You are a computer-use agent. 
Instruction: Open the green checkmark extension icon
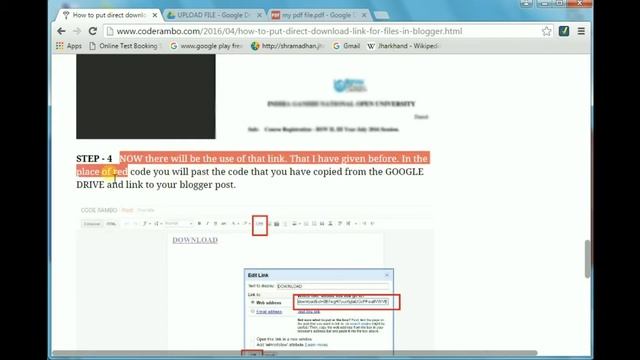564,31
